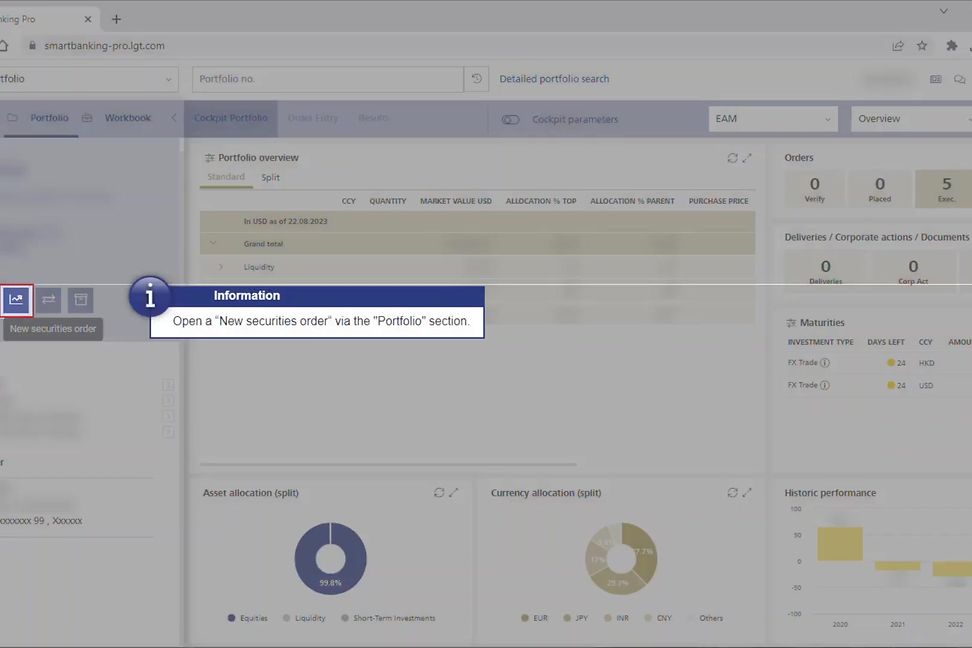Bookmark this page with the star icon
The image size is (972, 648).
922,45
